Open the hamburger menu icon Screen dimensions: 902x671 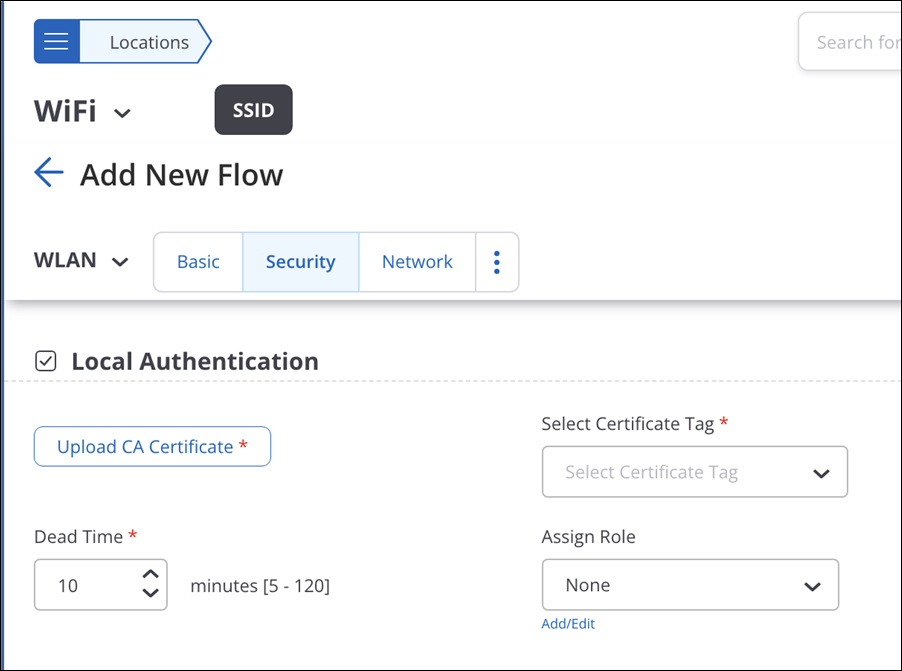tap(56, 41)
